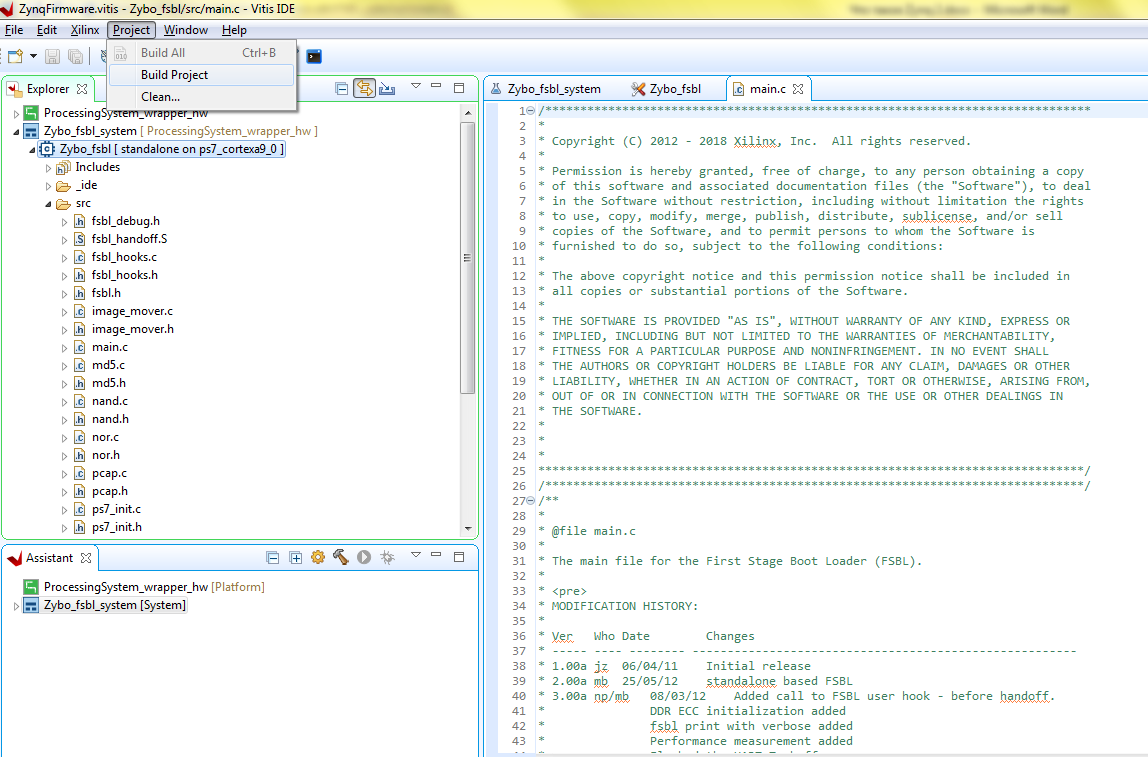Click the Explorer import icon

387,89
